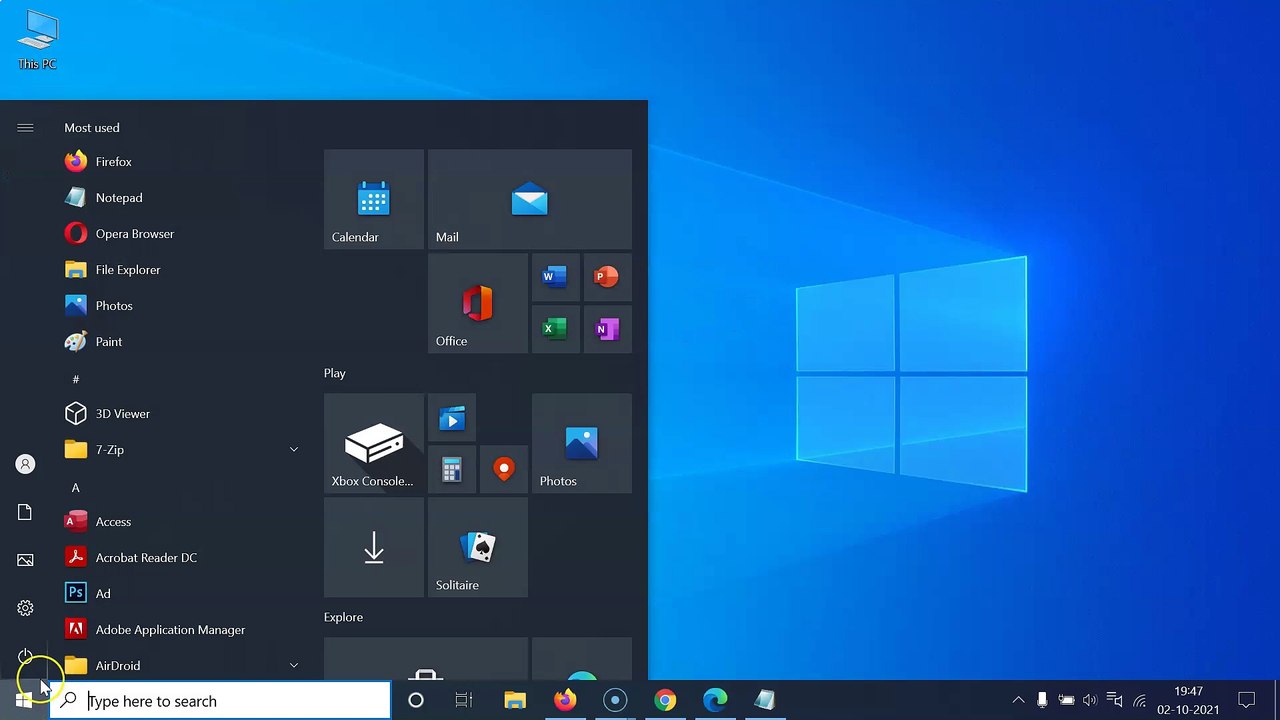Click the Windows Start button
Viewport: 1280px width, 720px height.
coord(24,700)
